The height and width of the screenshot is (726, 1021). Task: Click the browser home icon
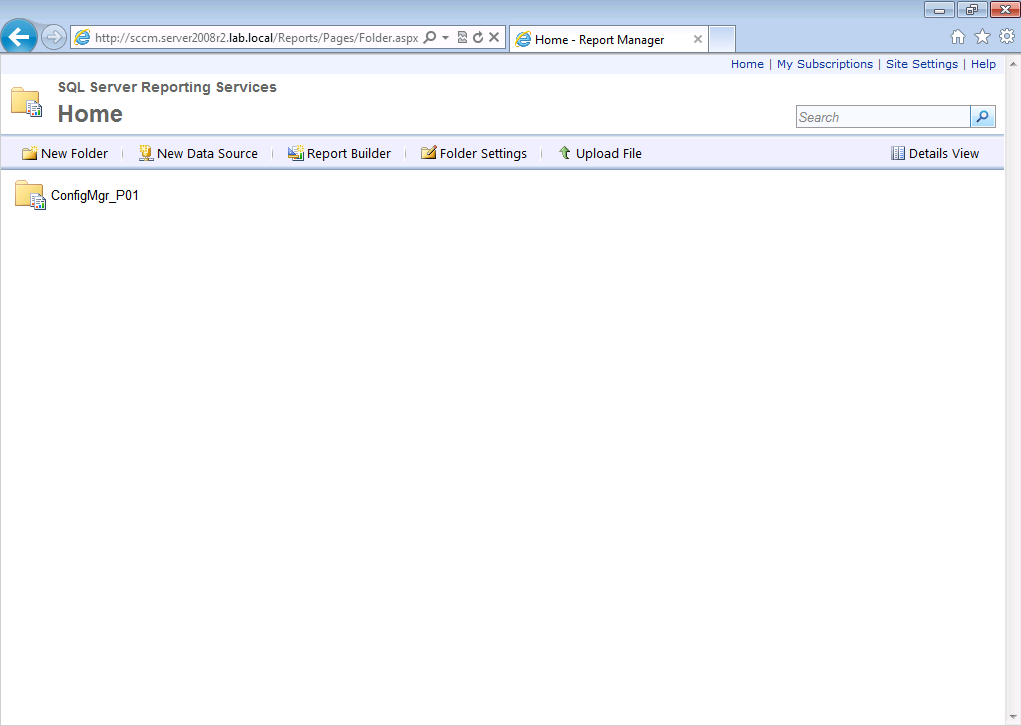pyautogui.click(x=958, y=37)
